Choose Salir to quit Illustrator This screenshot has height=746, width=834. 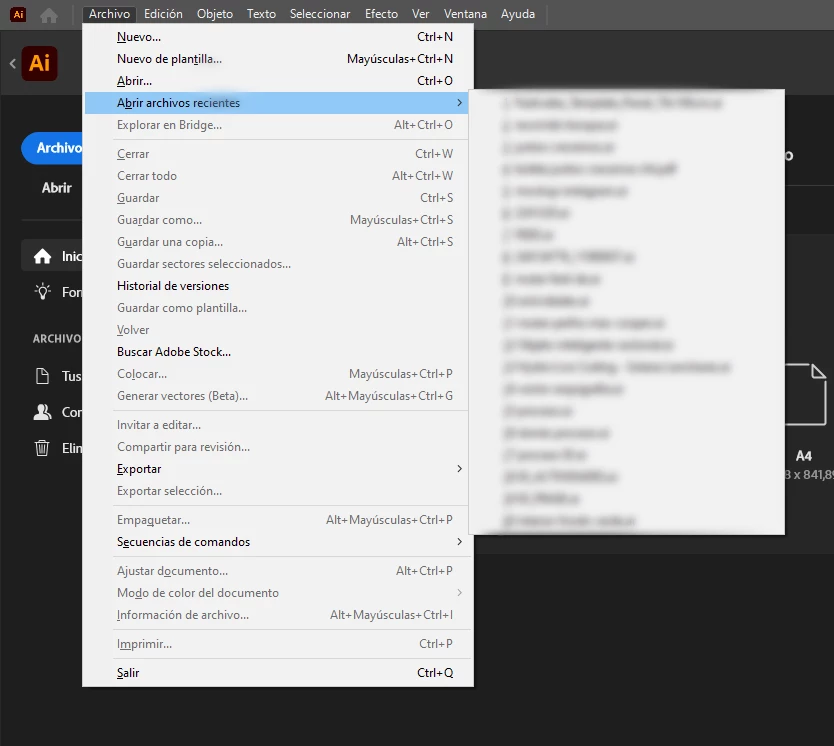tap(277, 673)
